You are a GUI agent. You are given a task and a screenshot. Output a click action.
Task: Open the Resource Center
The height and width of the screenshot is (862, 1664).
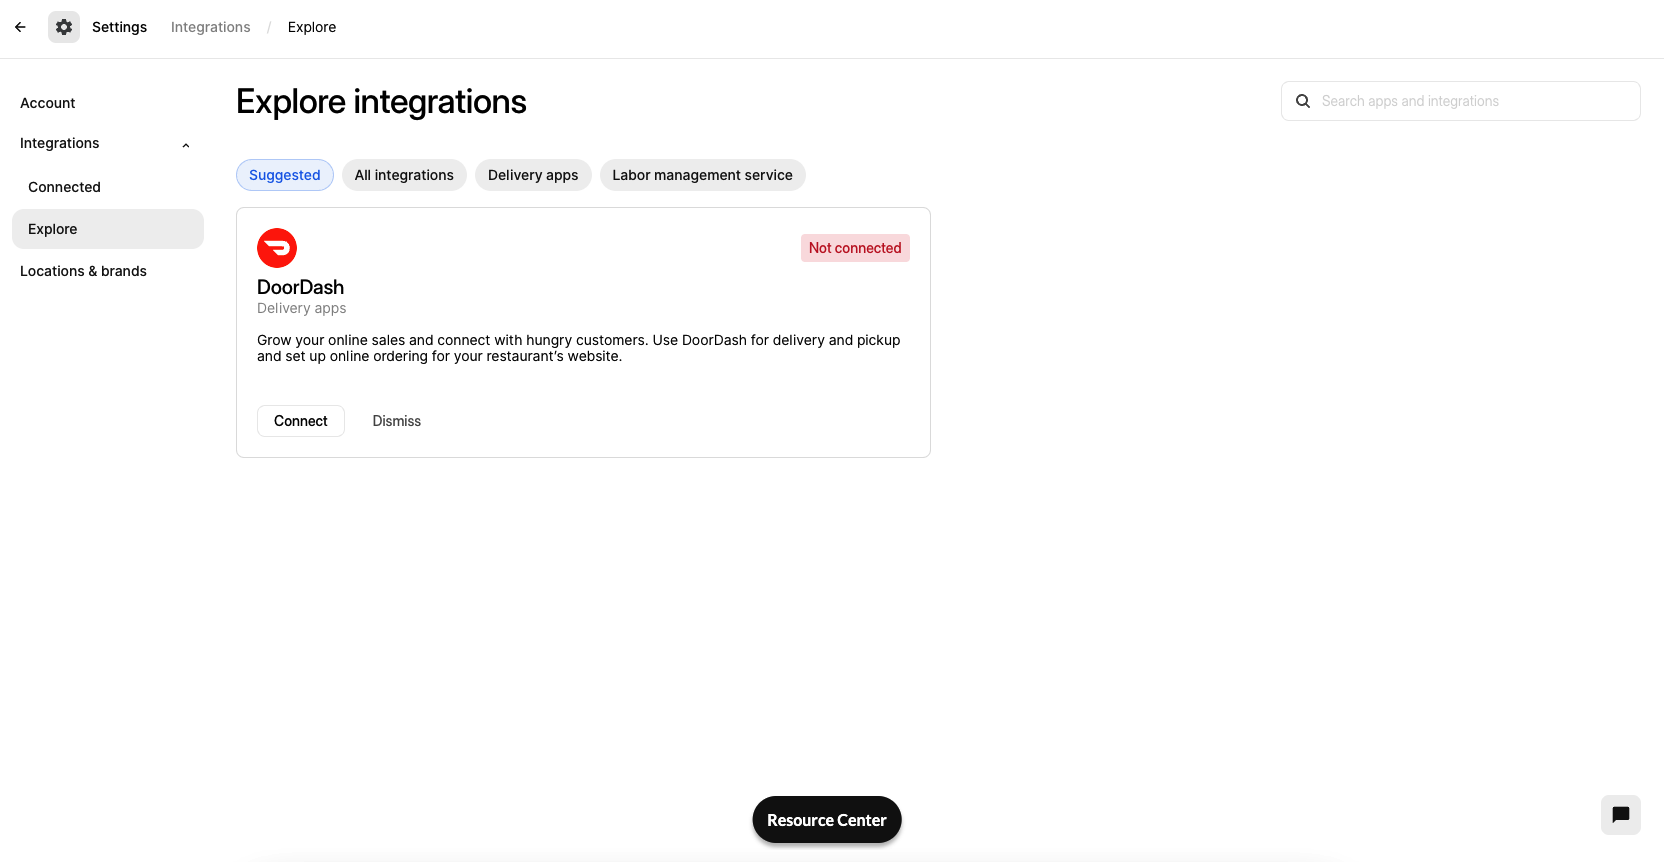click(827, 820)
